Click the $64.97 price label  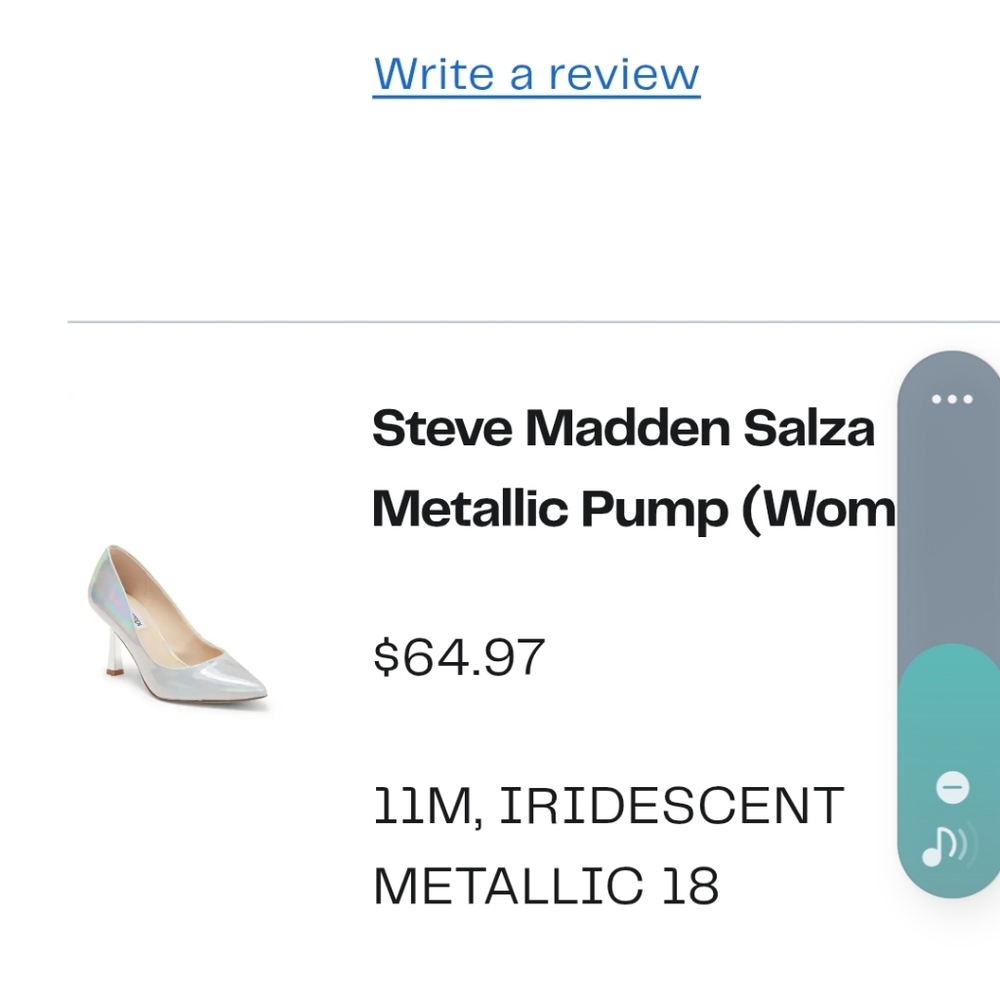tap(459, 657)
